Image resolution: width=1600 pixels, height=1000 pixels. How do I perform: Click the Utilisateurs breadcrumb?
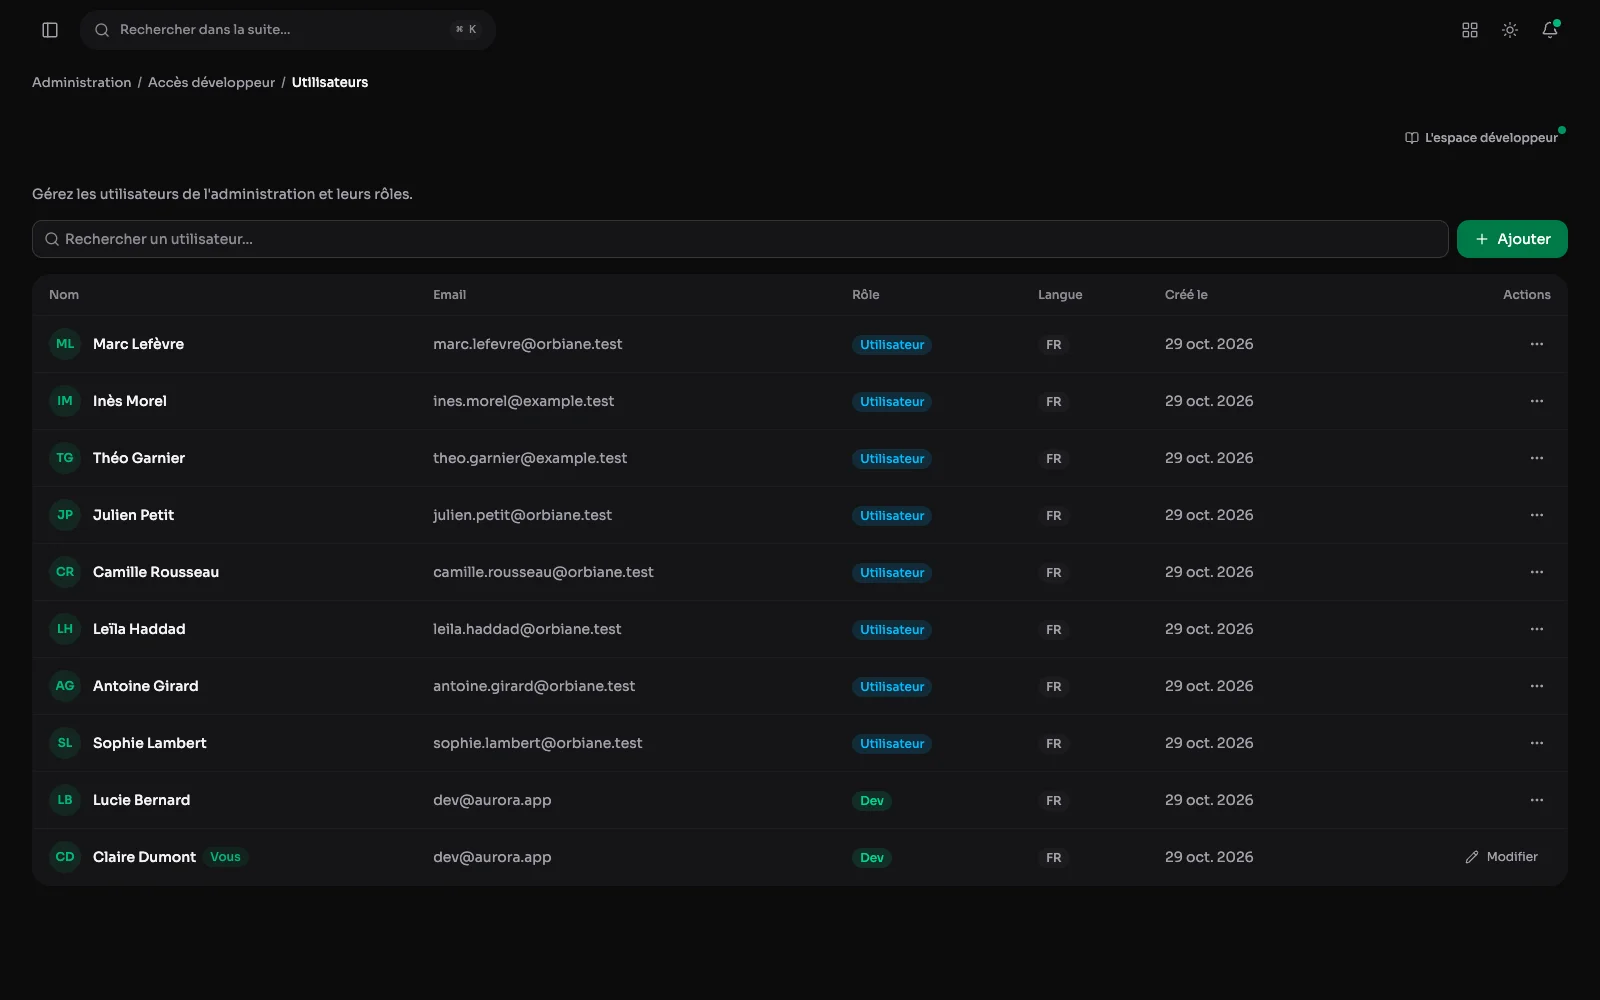click(330, 82)
